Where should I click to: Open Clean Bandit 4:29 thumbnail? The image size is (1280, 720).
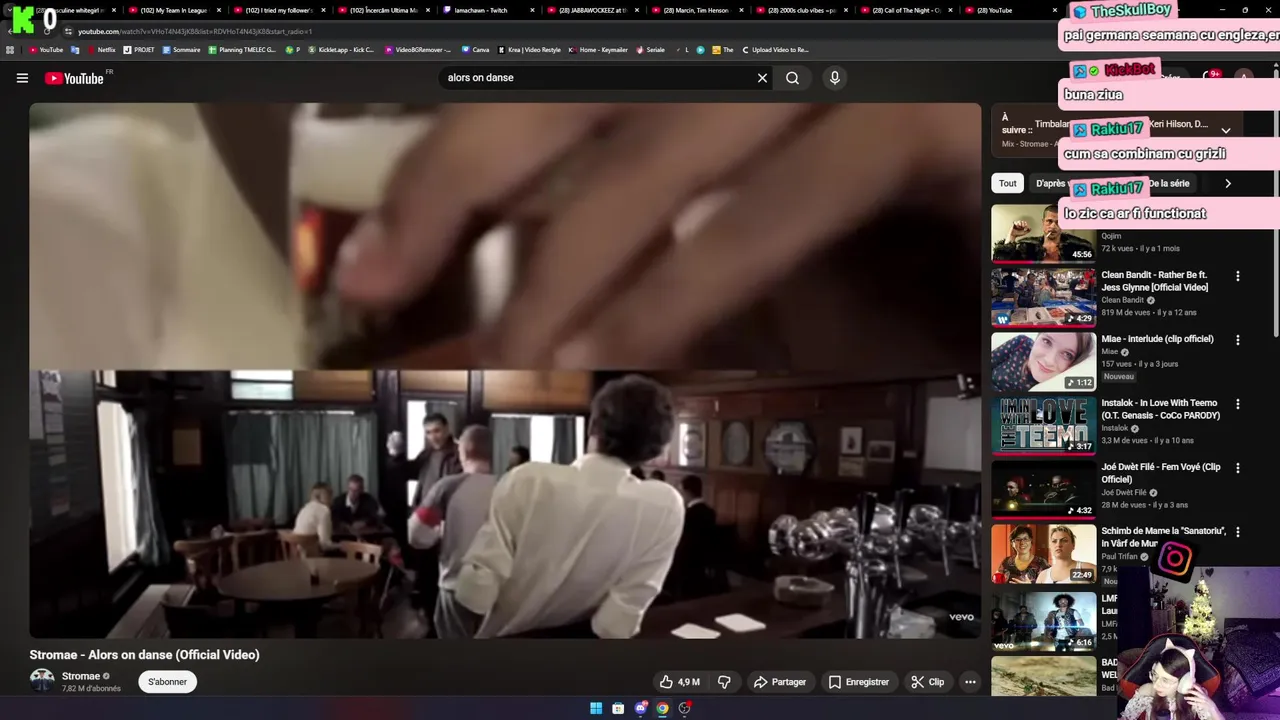pyautogui.click(x=1043, y=297)
